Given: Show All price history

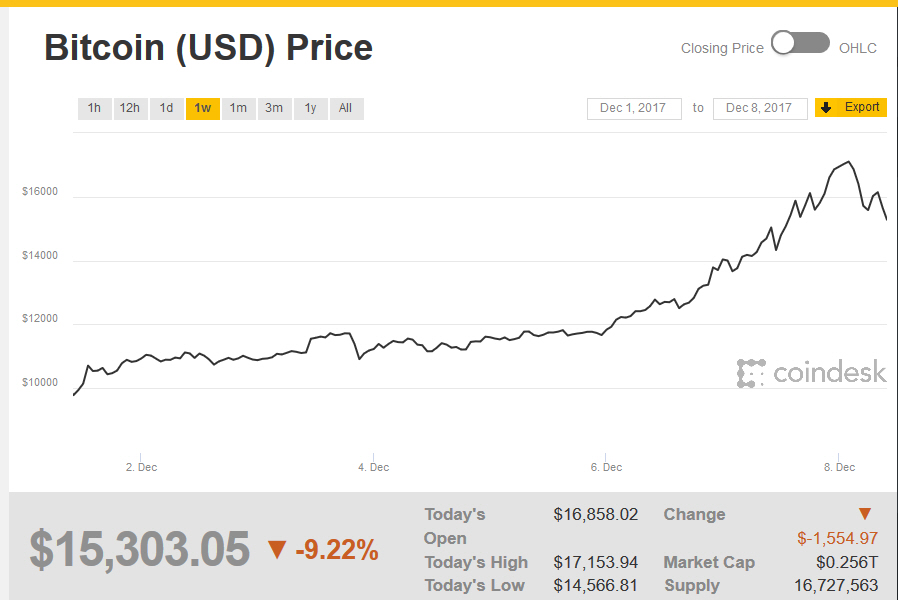Looking at the screenshot, I should click(345, 108).
